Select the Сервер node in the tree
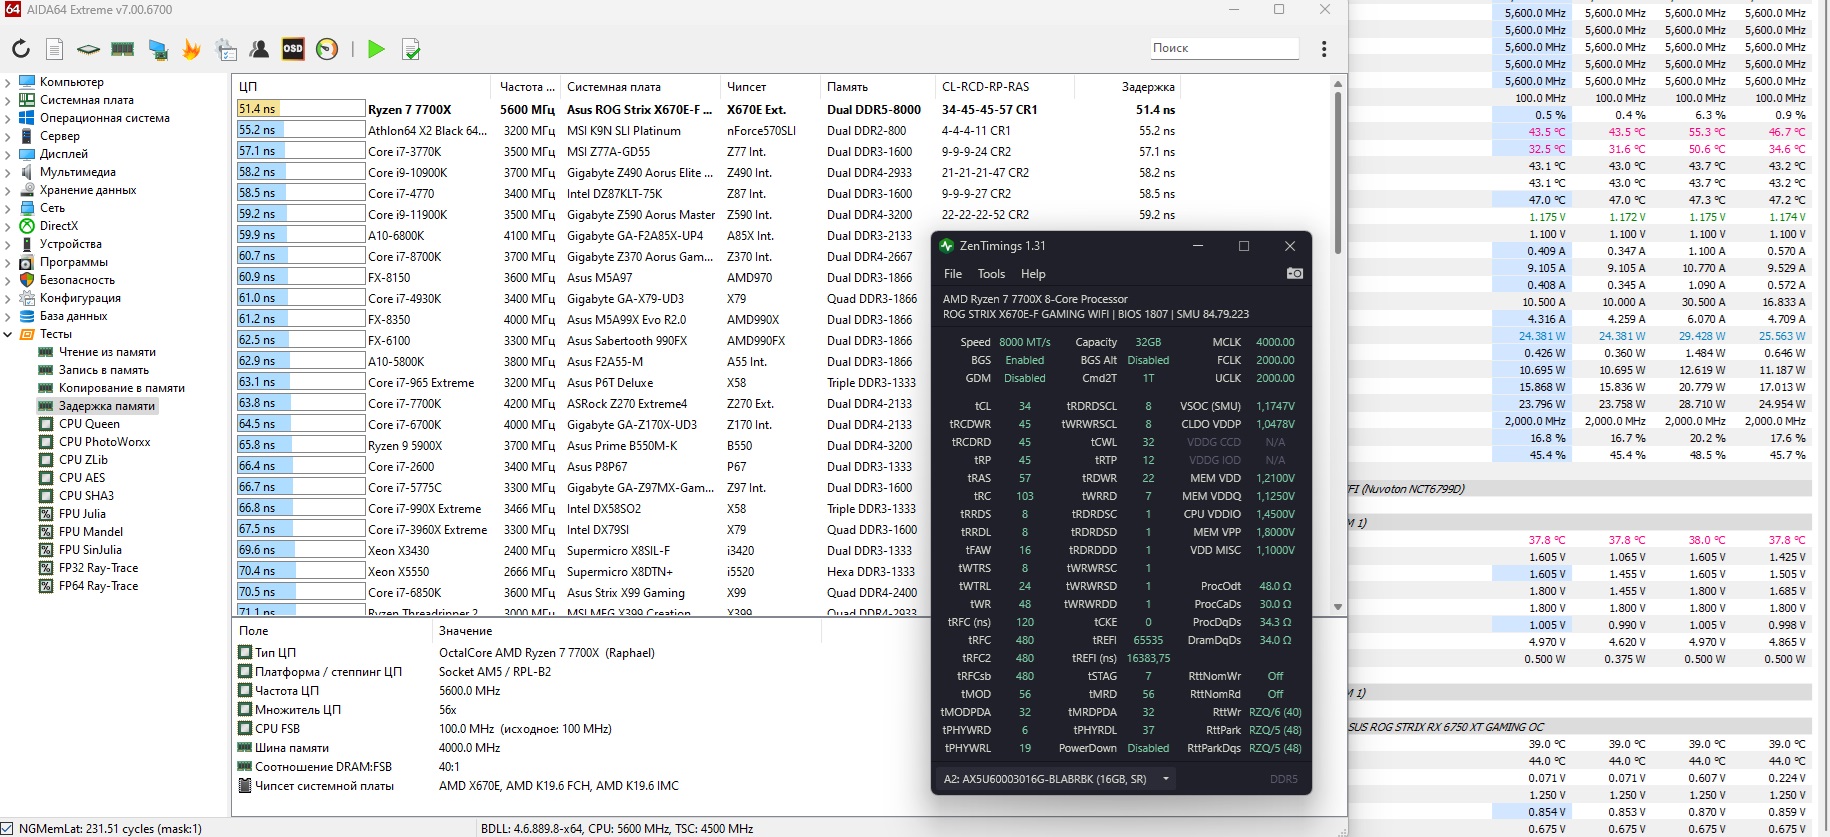1830x837 pixels. [x=60, y=136]
